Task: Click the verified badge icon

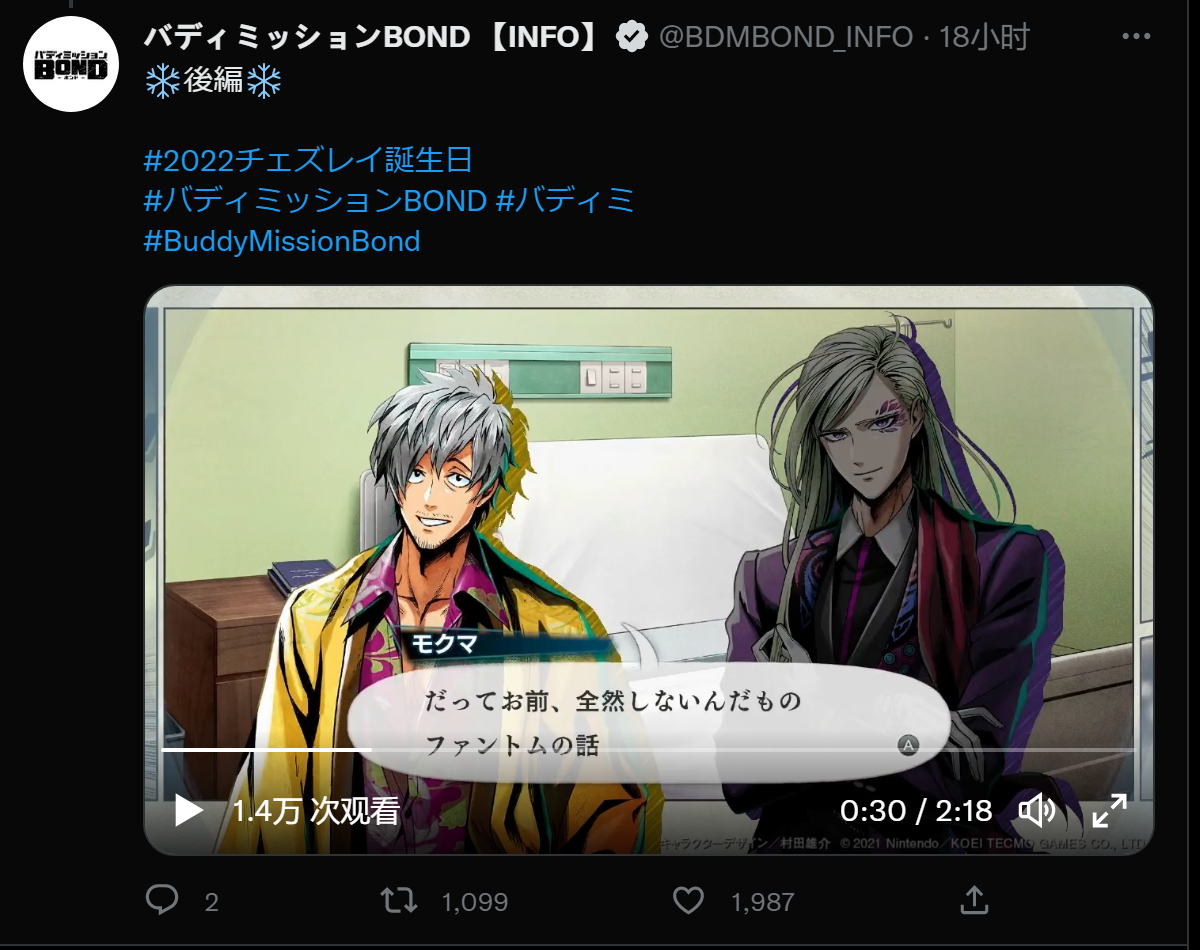Action: 630,37
